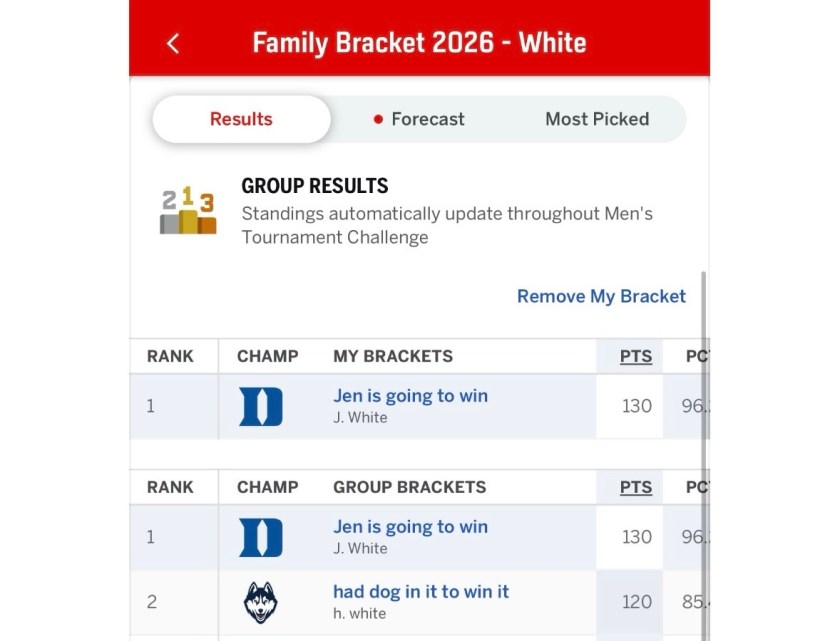Open Jen's bracket under My Brackets
The width and height of the screenshot is (840, 641).
tap(410, 396)
